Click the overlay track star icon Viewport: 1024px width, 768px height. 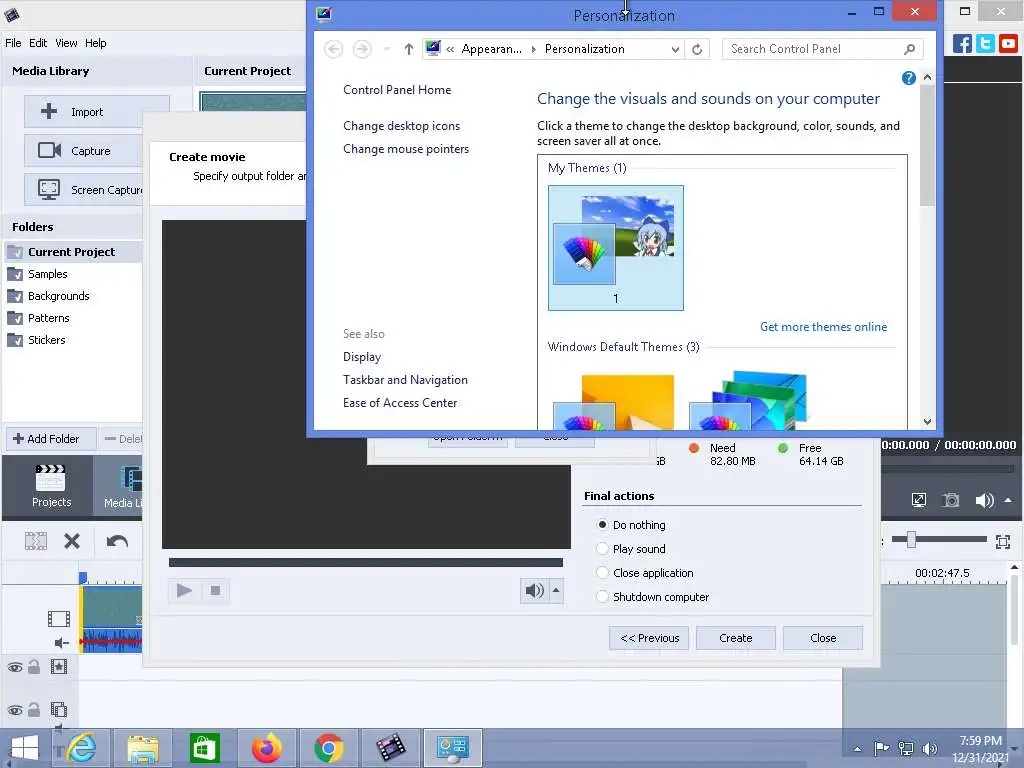[59, 667]
